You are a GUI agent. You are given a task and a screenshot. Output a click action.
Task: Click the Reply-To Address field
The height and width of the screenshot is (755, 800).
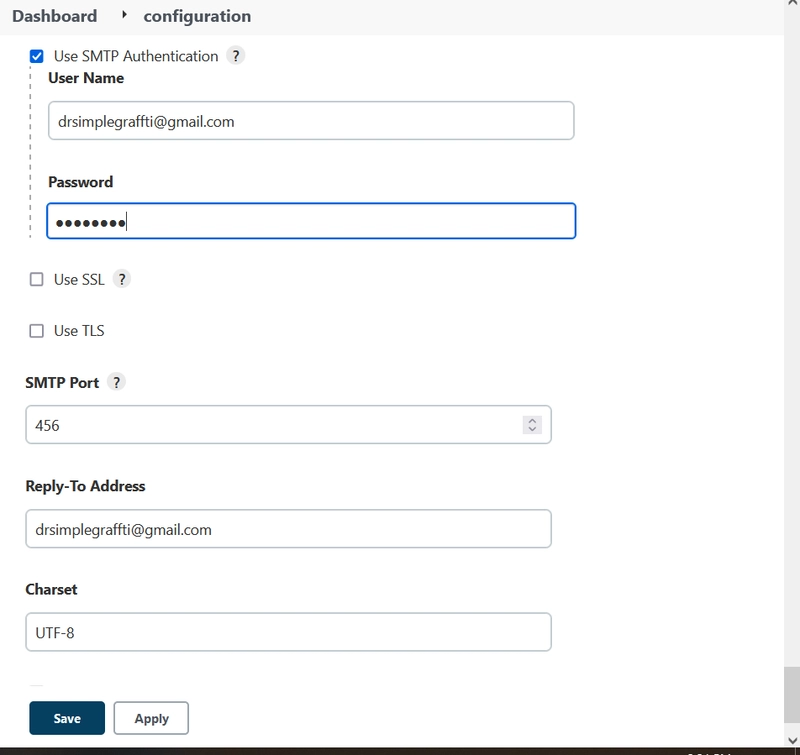pos(288,529)
